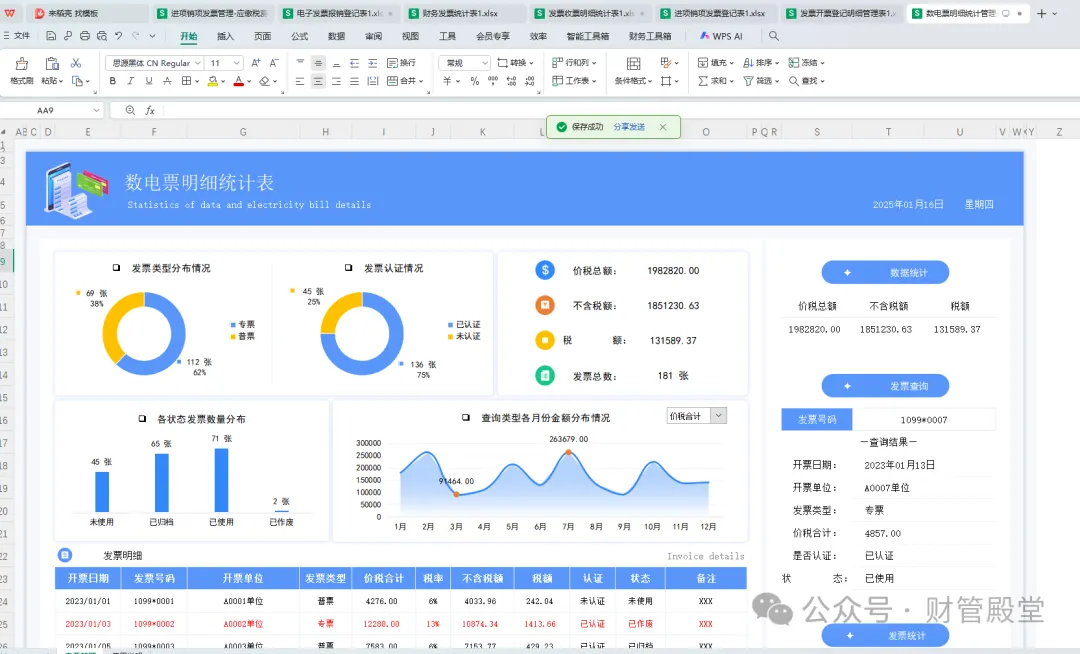Click the Format Painter (格式刷) icon
Viewport: 1080px width, 654px height.
[x=21, y=64]
